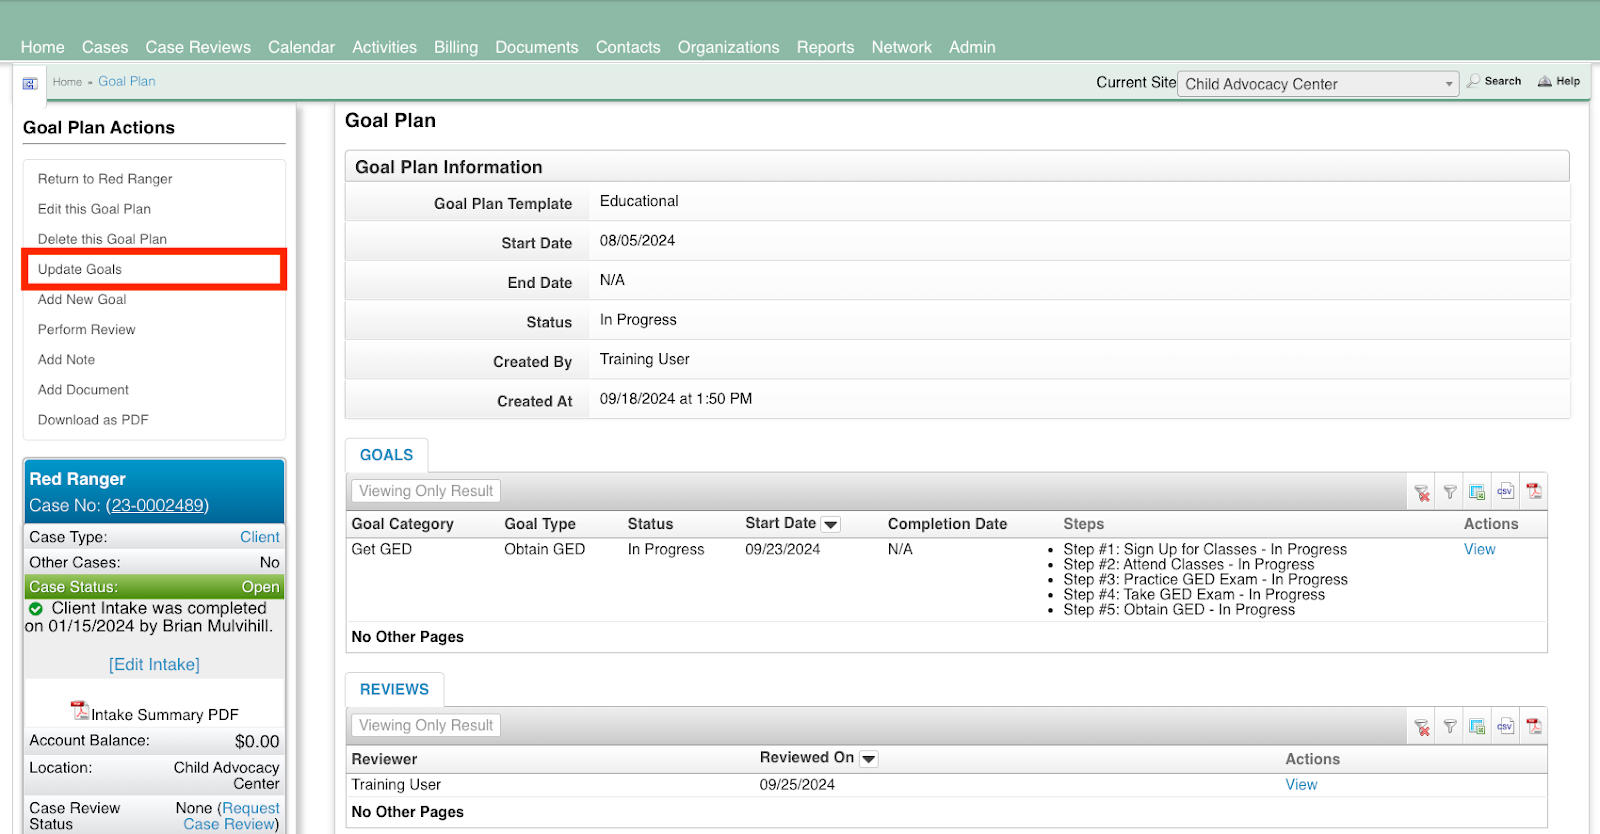
Task: Export the Reviews table as CSV
Action: 1505,726
